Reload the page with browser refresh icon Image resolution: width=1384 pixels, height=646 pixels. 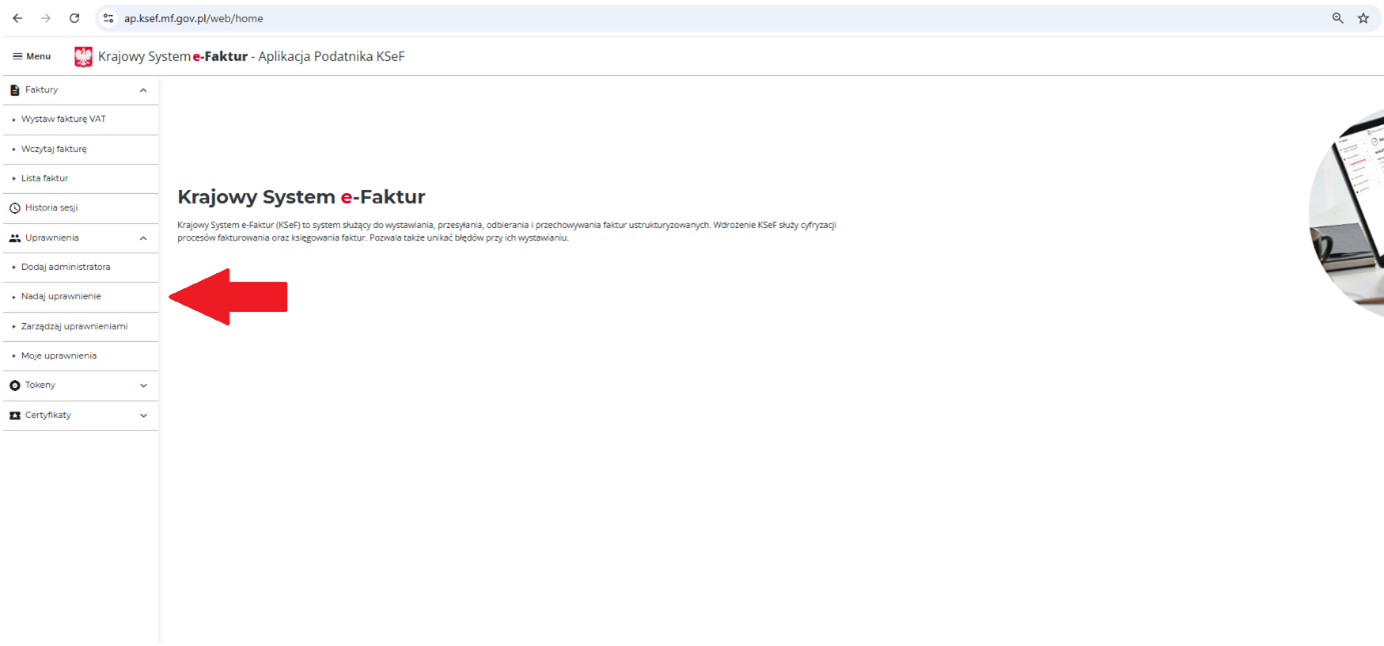74,18
